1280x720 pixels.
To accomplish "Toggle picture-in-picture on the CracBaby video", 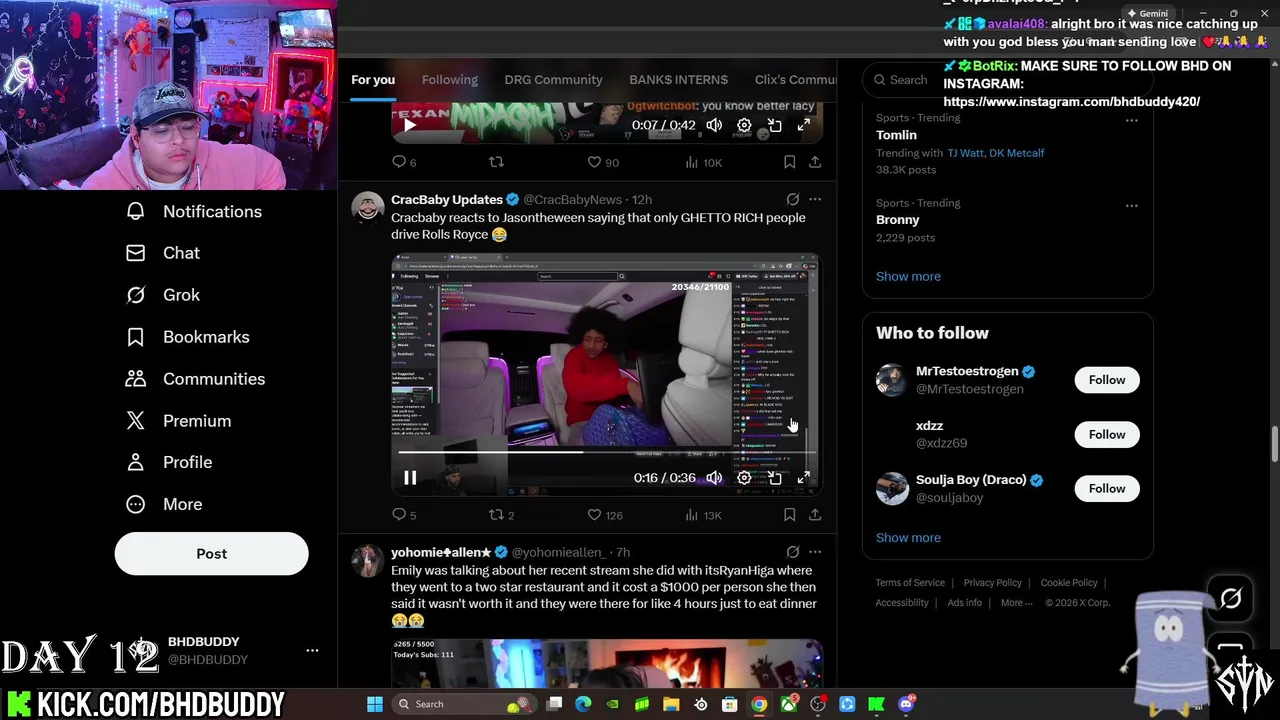I will coord(774,478).
